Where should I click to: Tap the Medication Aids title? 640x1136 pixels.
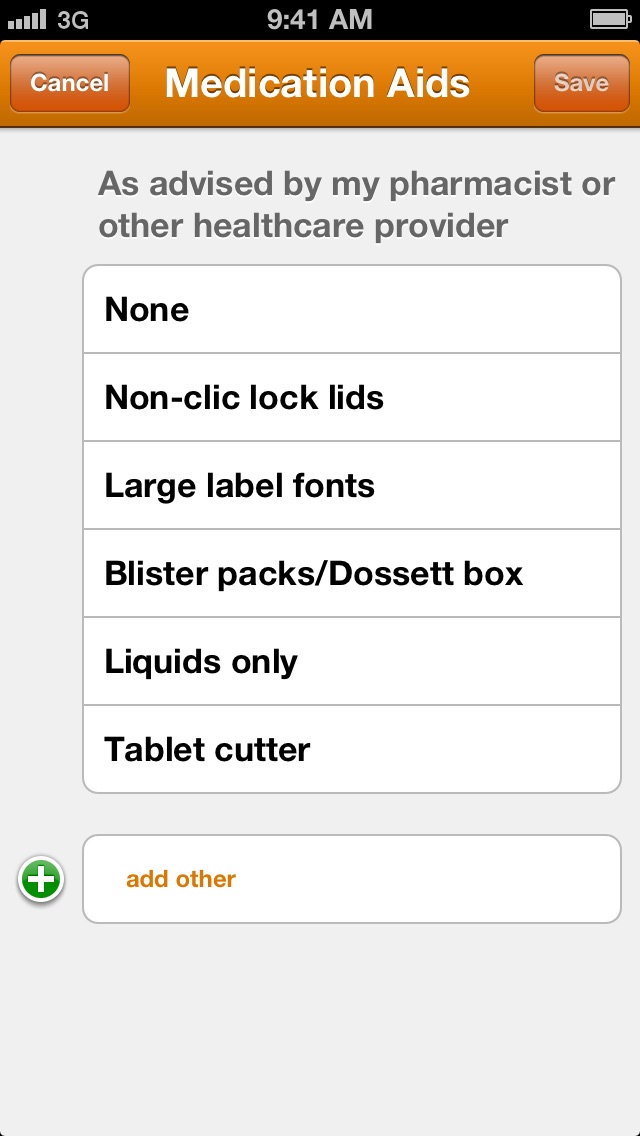click(x=317, y=83)
